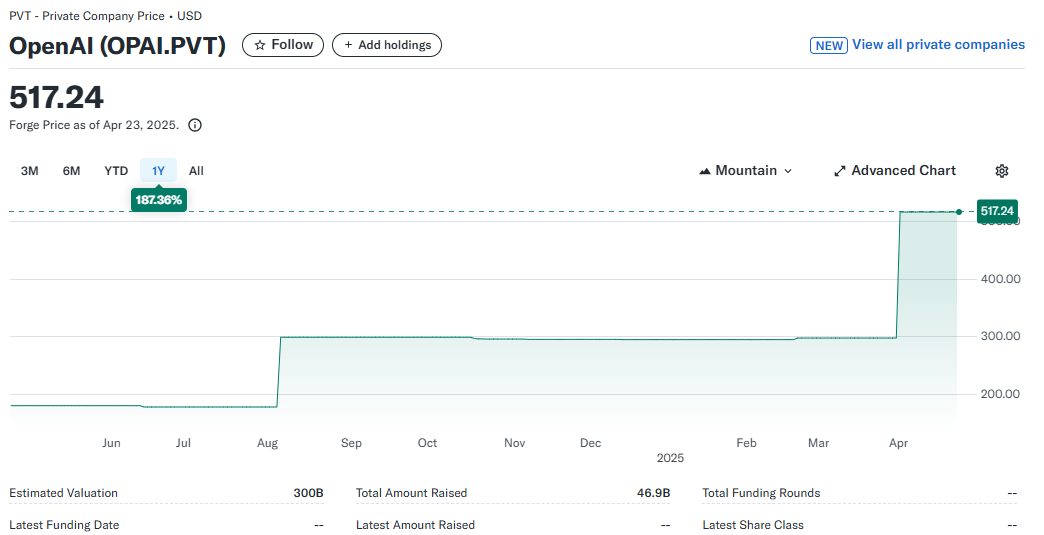Switch to the All range tab
This screenshot has height=535, width=1044.
pos(196,171)
